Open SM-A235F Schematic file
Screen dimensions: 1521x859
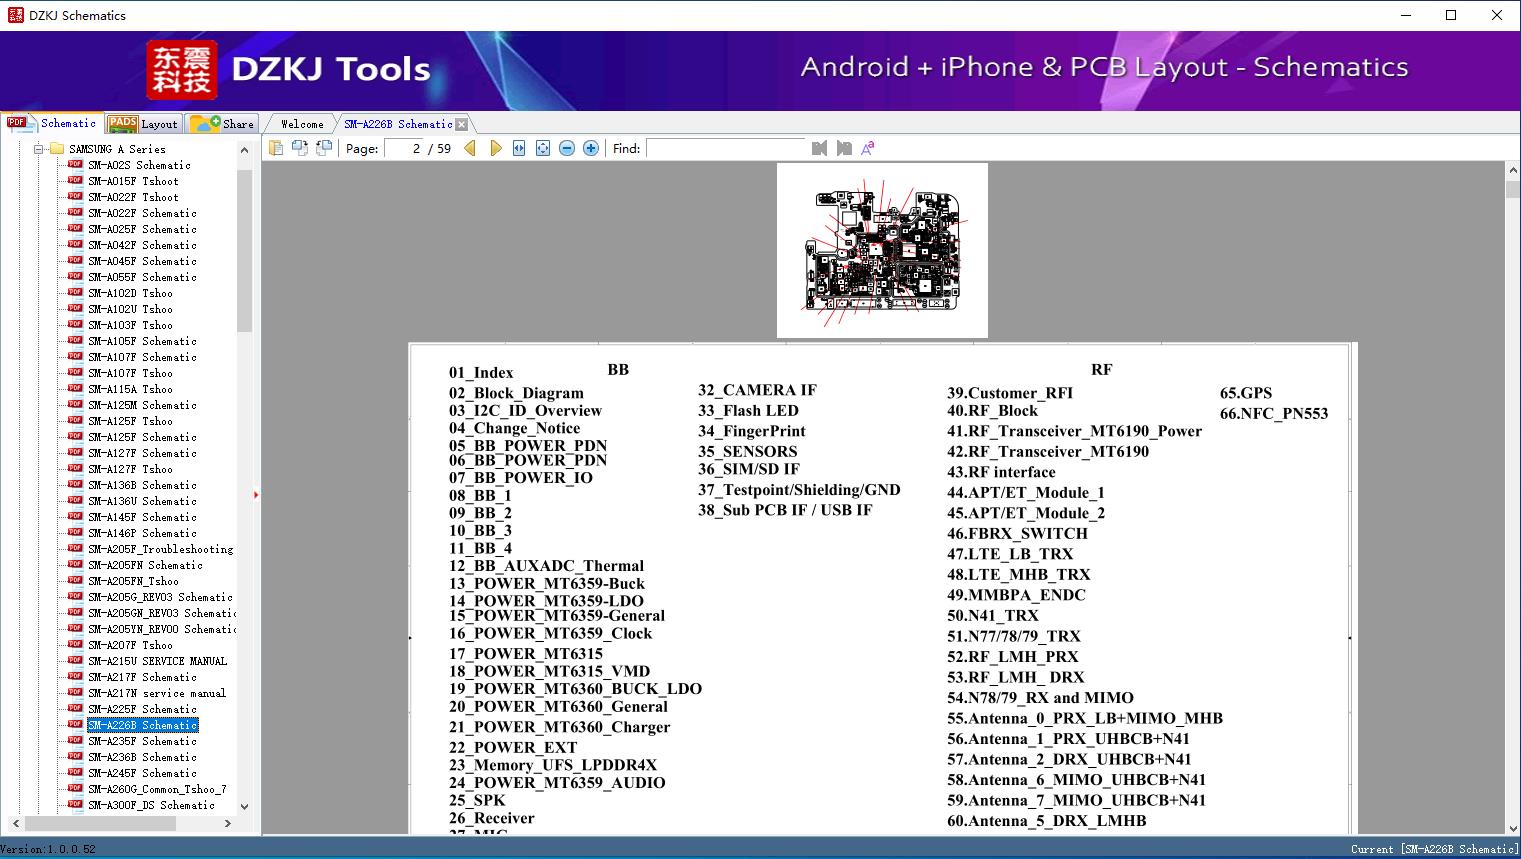coord(142,741)
